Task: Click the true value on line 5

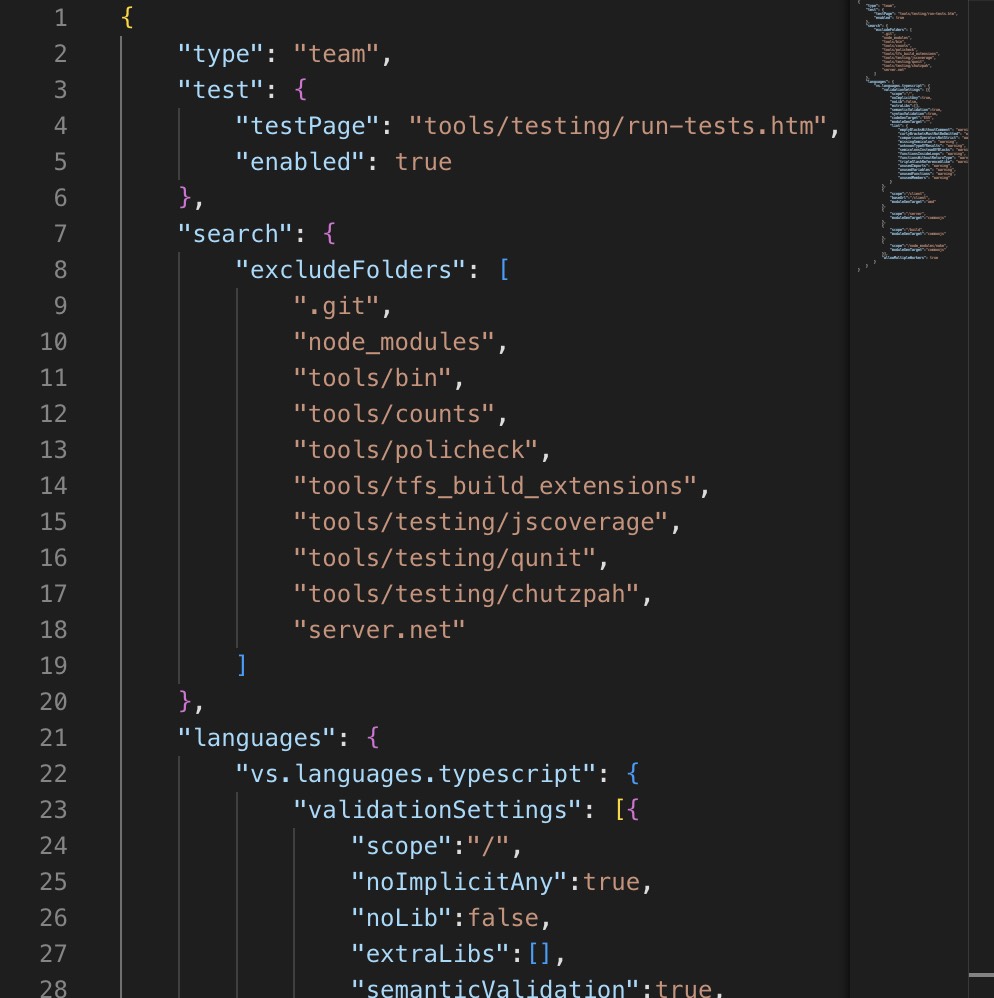Action: click(x=424, y=161)
